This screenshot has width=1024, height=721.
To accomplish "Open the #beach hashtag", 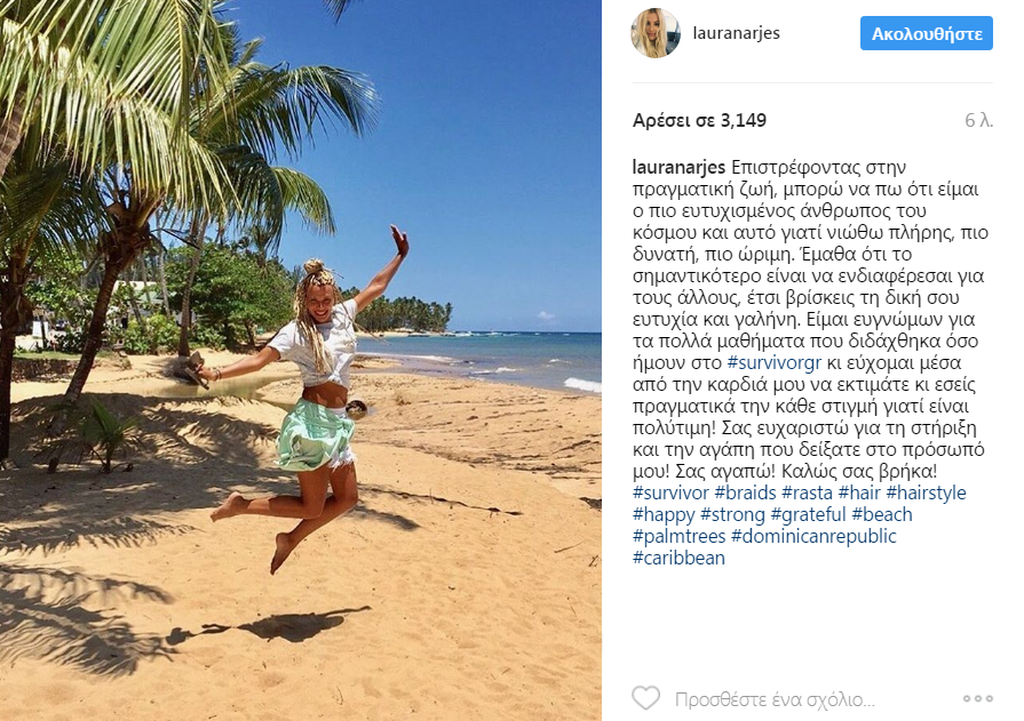I will pos(882,515).
